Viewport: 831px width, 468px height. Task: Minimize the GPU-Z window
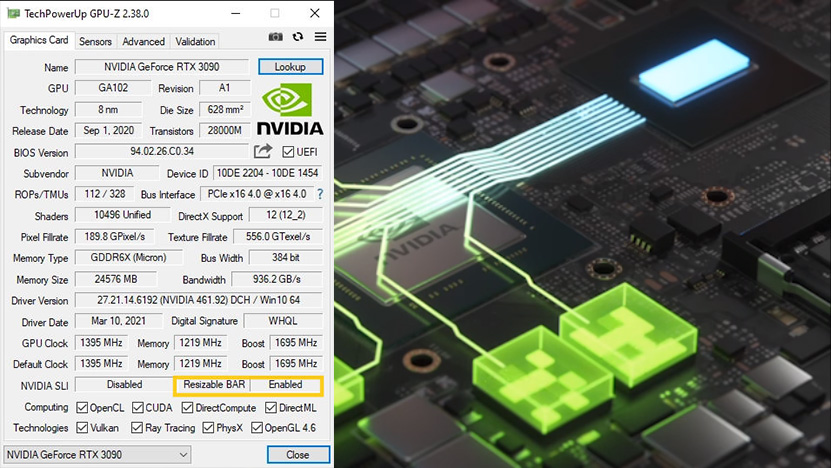click(x=236, y=13)
